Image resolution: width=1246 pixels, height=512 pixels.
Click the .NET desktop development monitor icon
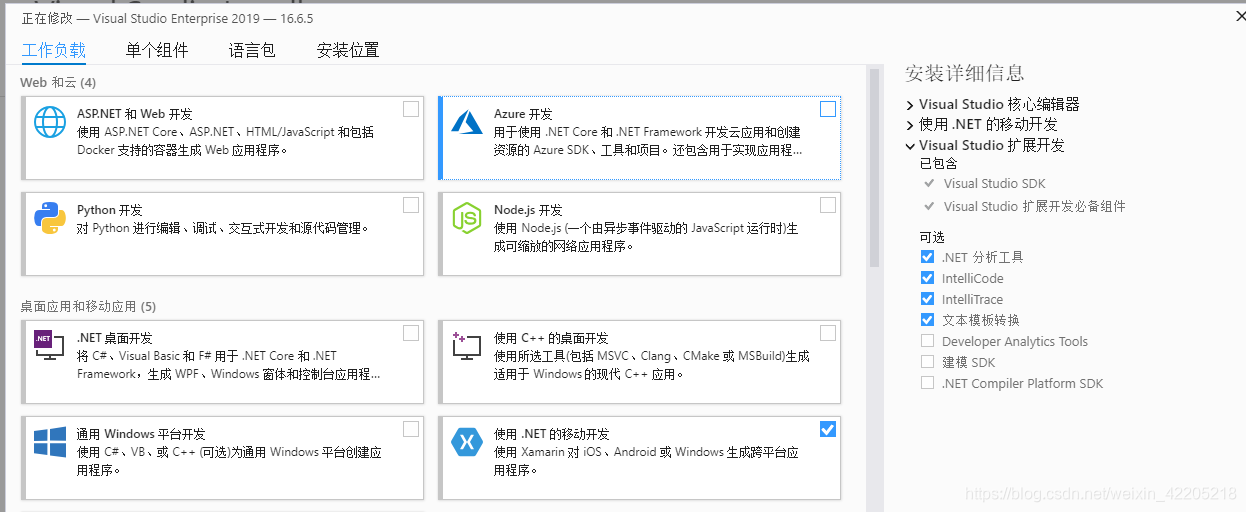click(x=50, y=345)
